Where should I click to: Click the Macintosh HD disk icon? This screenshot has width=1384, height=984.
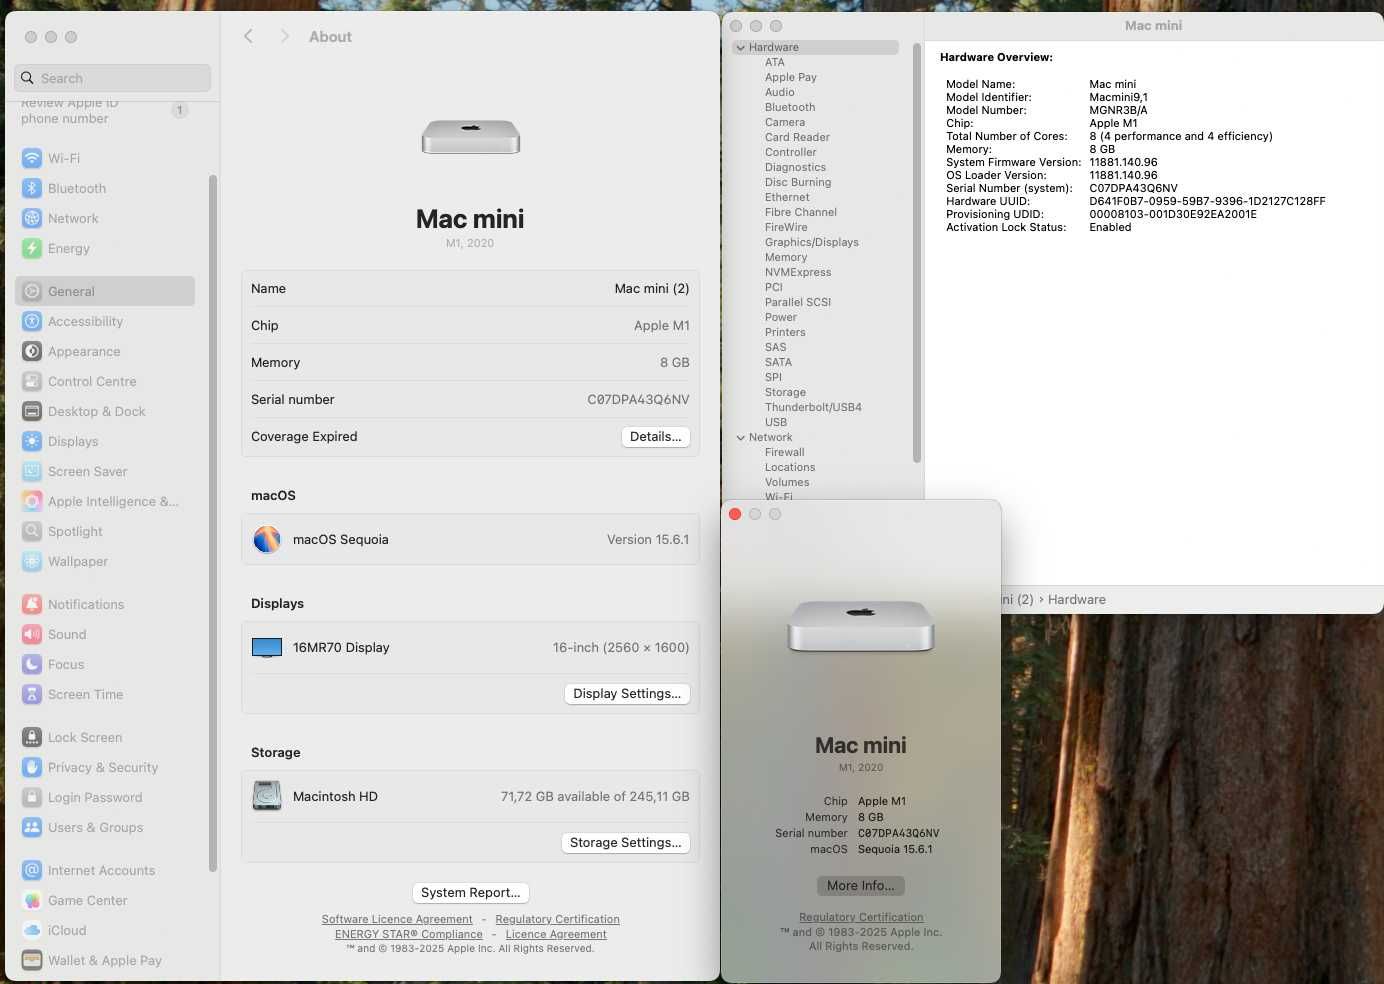click(267, 796)
